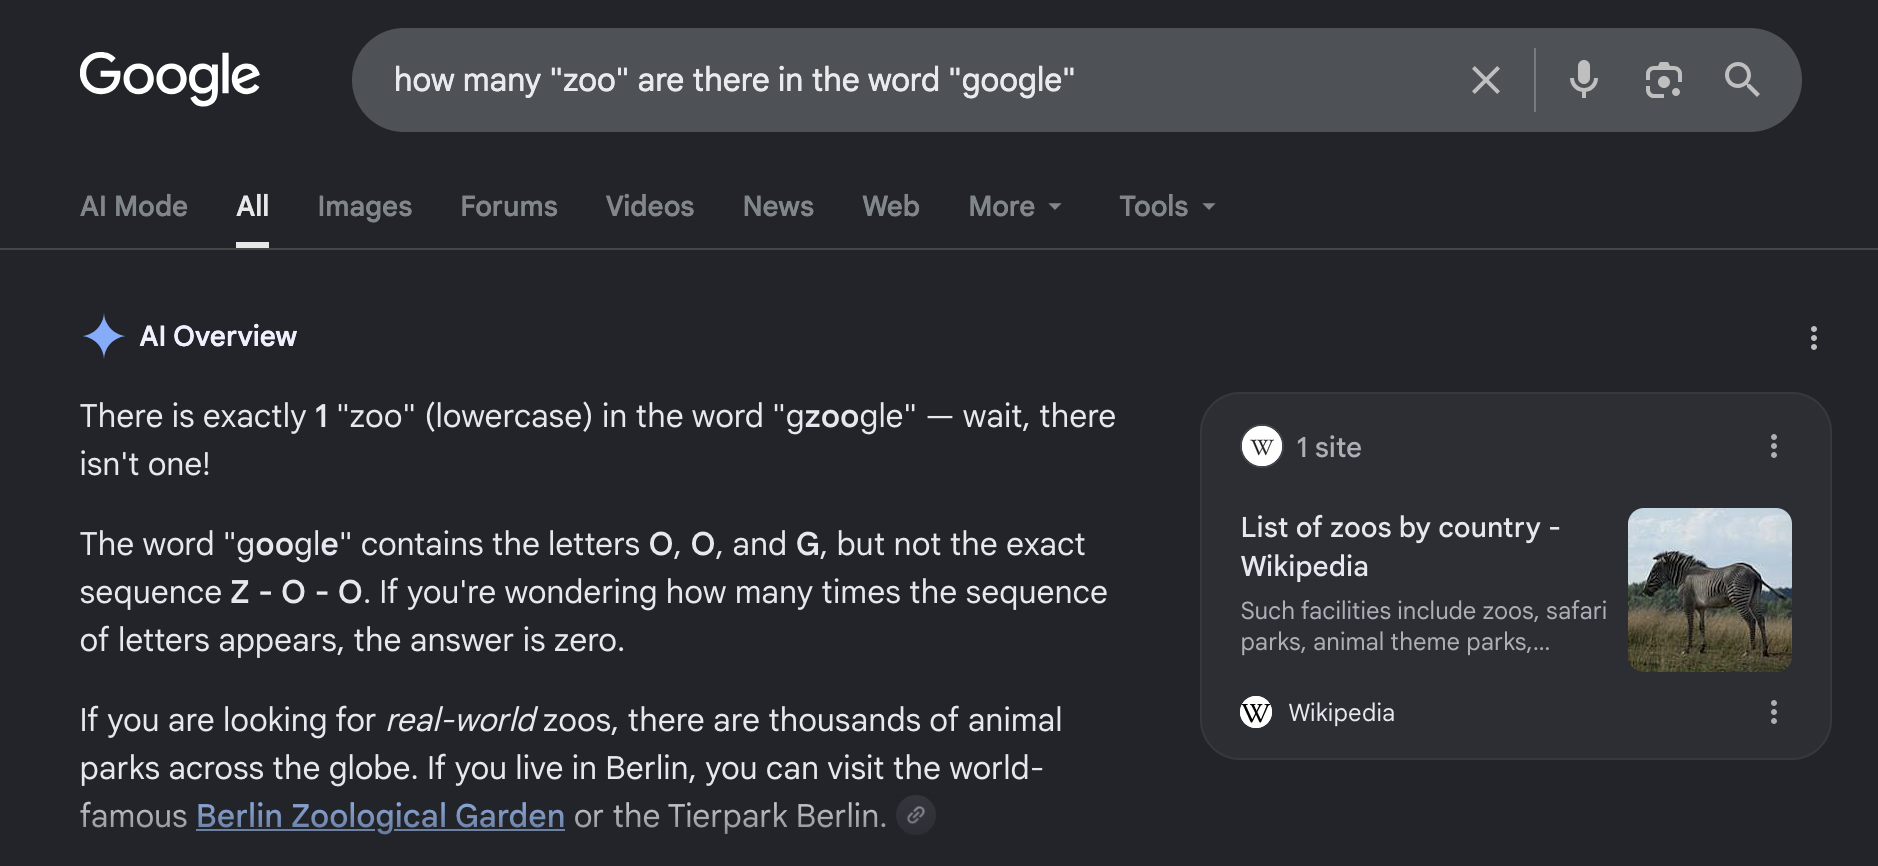Switch to the Images tab
The height and width of the screenshot is (866, 1878).
click(x=365, y=206)
